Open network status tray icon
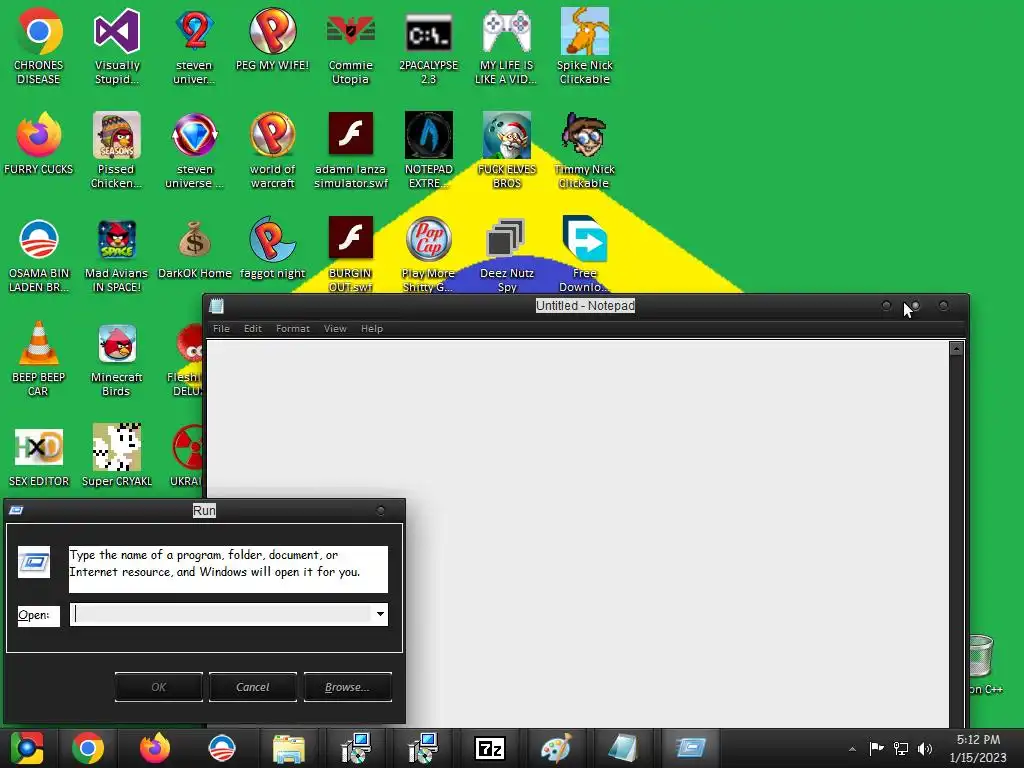Screen dimensions: 1024x768 (x=901, y=748)
